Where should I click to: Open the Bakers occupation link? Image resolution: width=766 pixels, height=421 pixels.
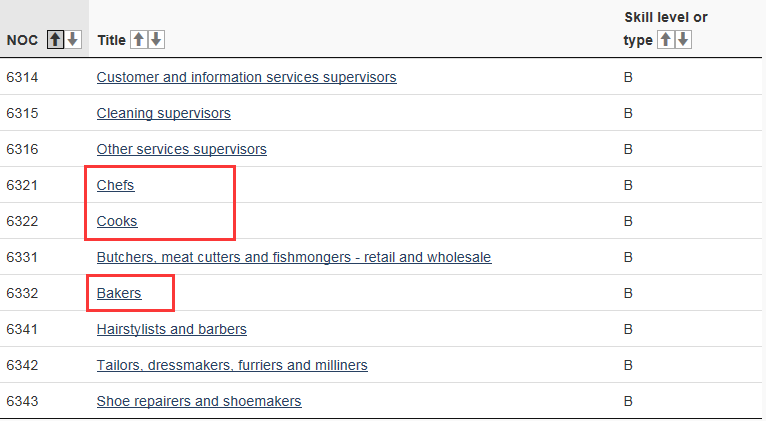tap(119, 293)
